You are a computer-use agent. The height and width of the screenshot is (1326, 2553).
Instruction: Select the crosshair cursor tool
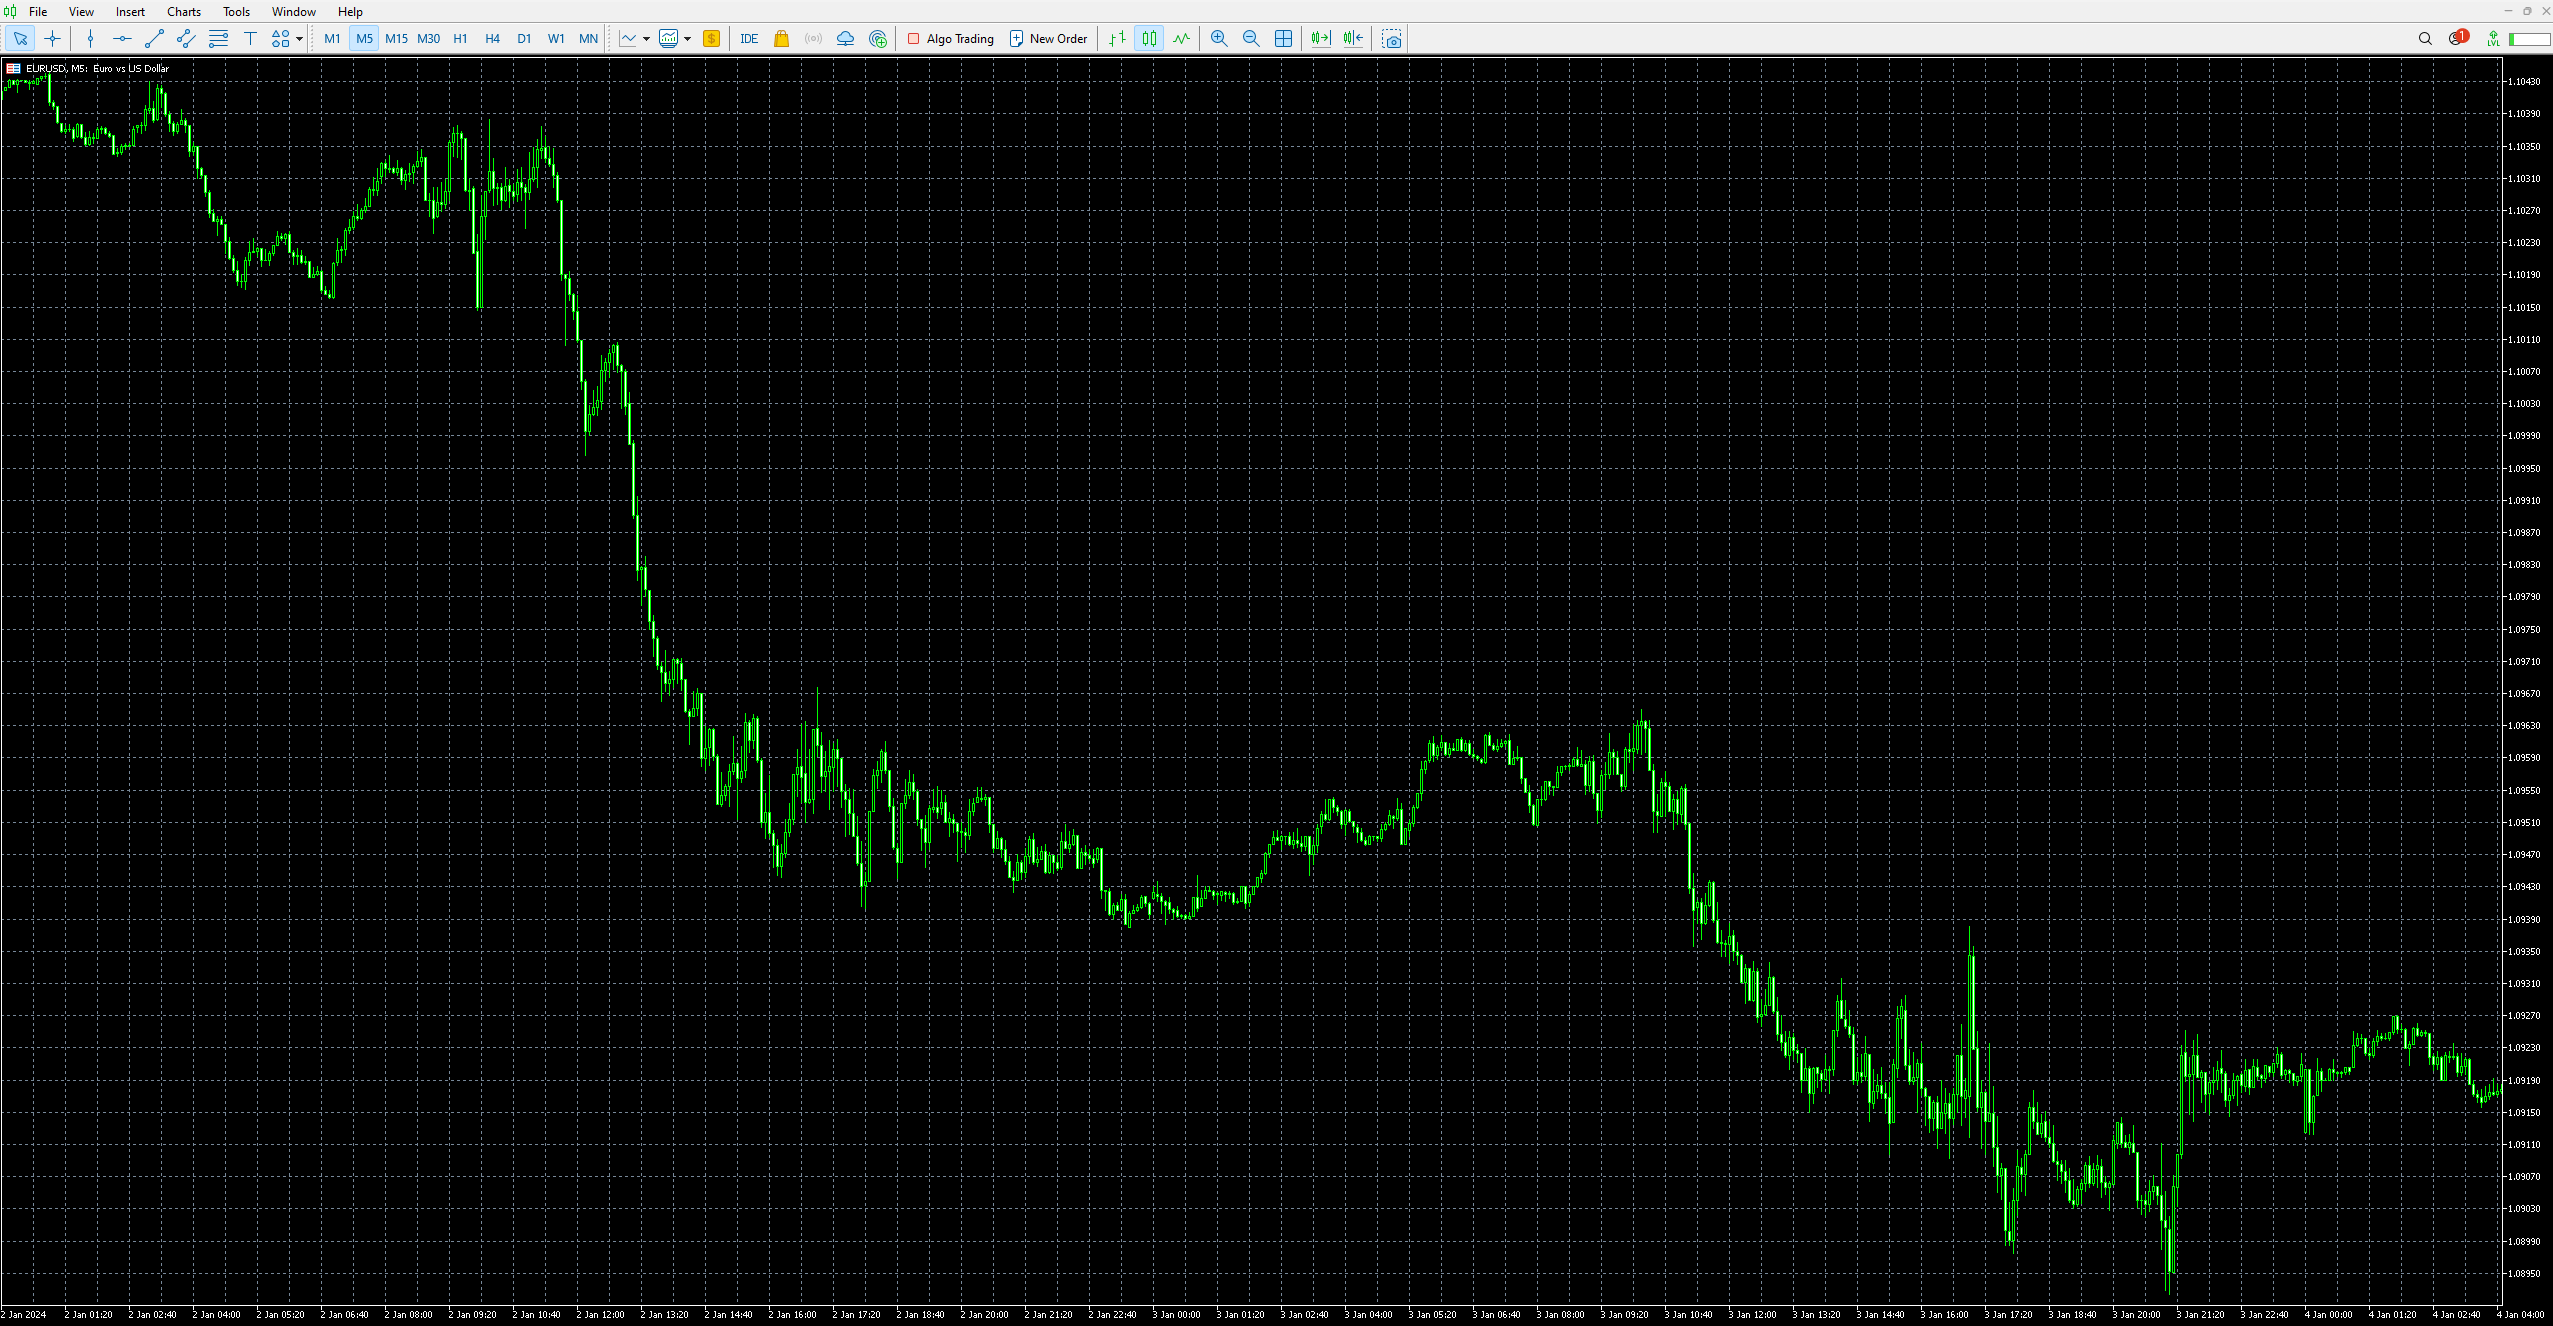pos(53,39)
